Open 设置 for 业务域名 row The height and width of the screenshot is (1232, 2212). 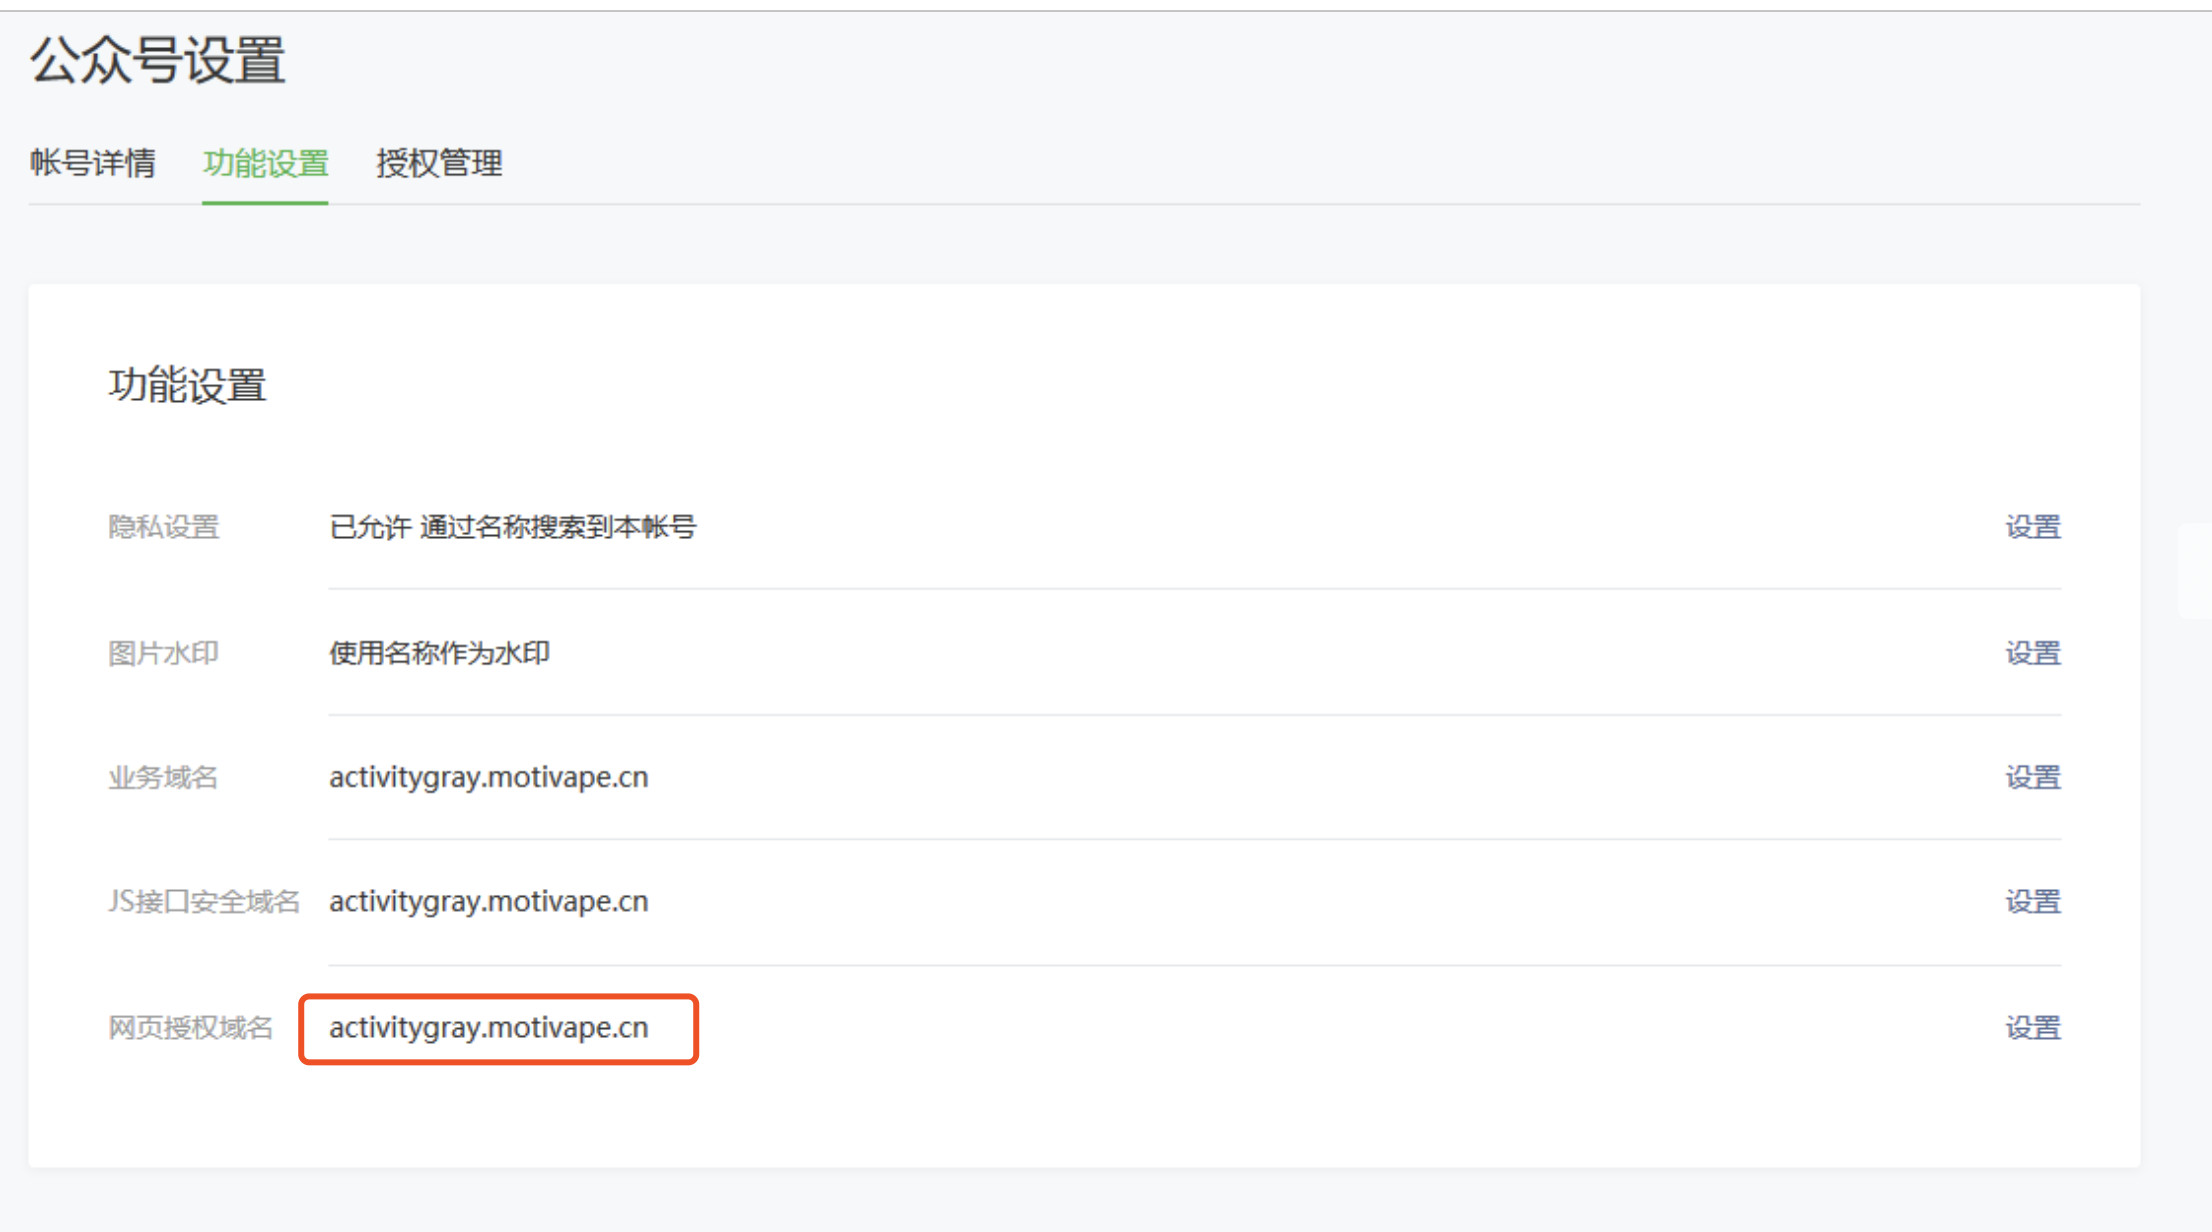(2033, 777)
